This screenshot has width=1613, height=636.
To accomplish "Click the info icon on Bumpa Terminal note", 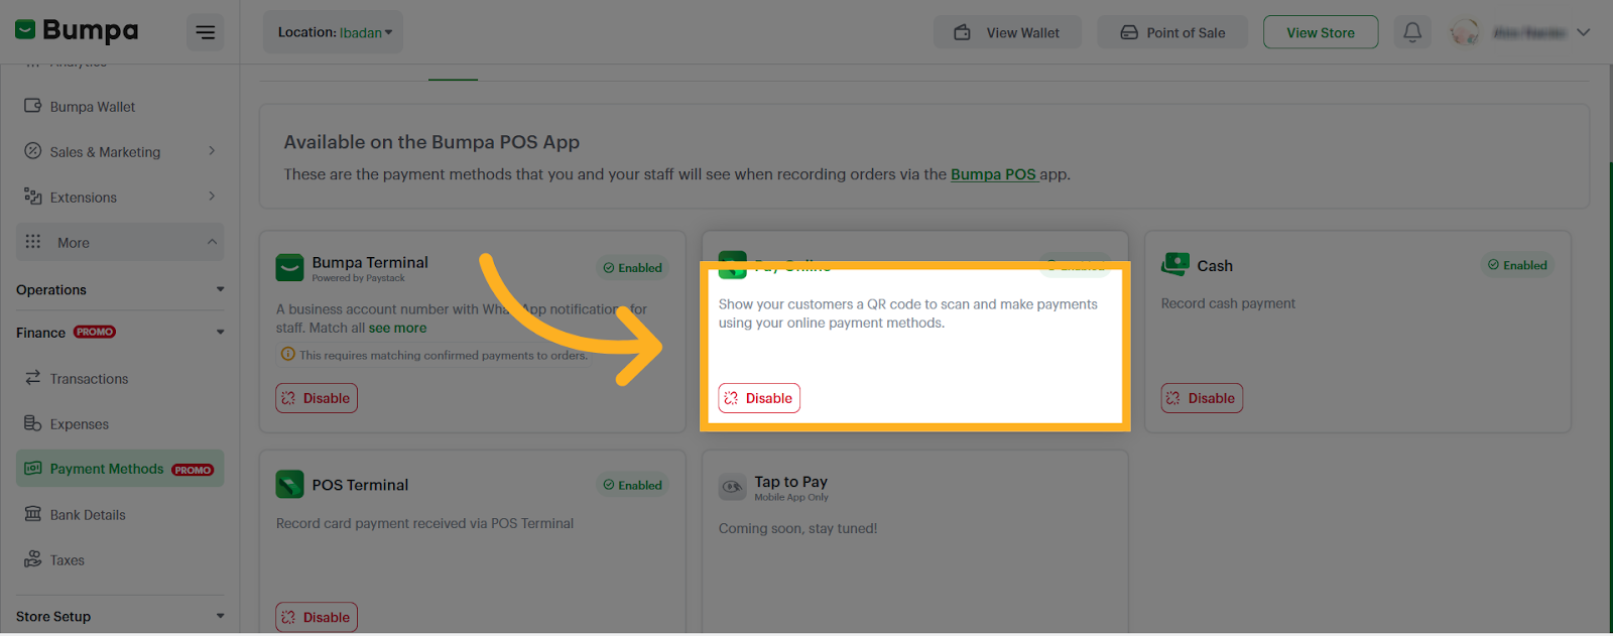I will click(288, 354).
